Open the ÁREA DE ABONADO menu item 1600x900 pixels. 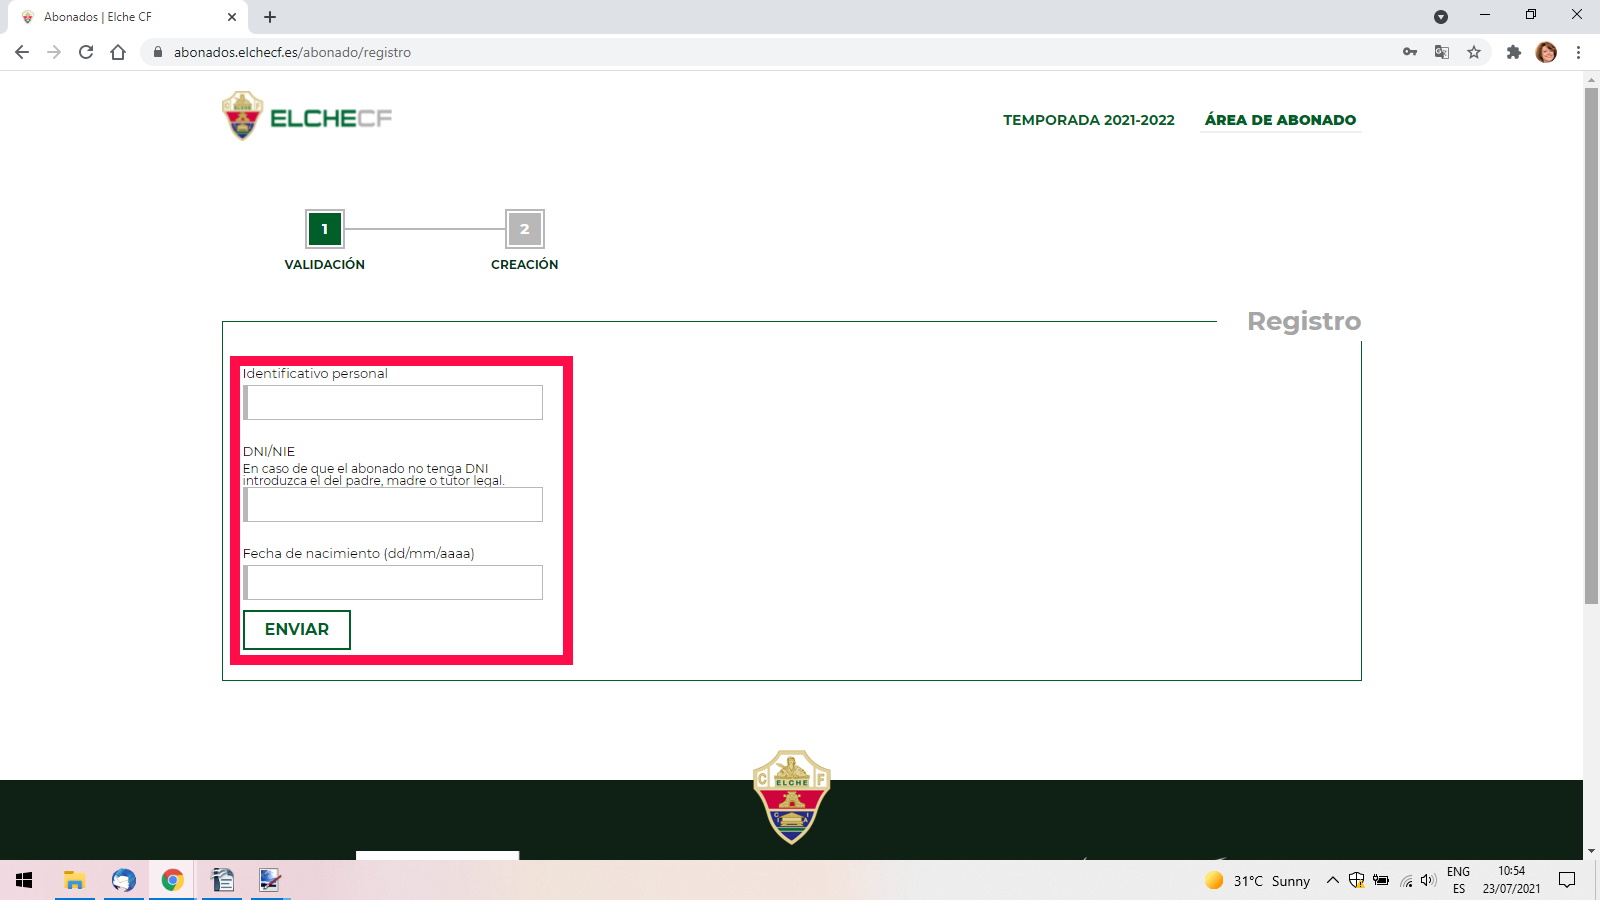click(1281, 119)
